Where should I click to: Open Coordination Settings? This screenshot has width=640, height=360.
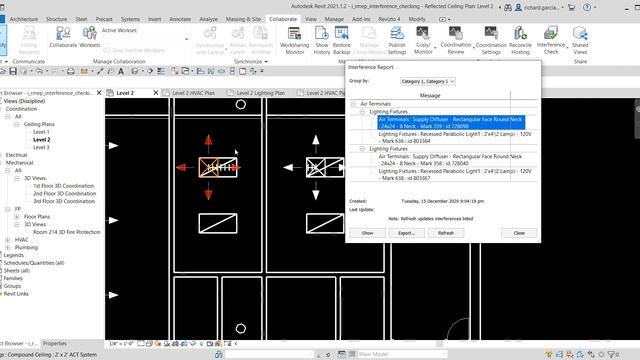(491, 40)
